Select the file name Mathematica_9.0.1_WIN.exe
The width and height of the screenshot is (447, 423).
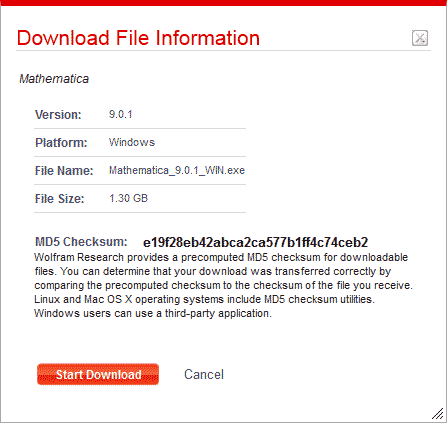coord(177,170)
